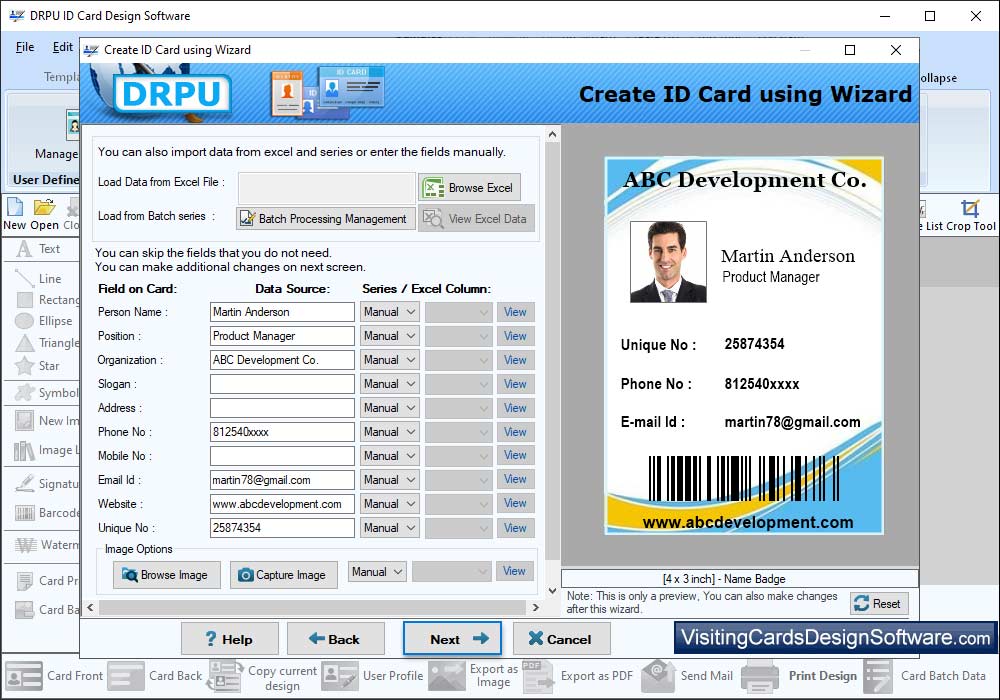Screen dimensions: 1000x700
Task: Open Slogan data source dropdown
Action: pos(390,384)
